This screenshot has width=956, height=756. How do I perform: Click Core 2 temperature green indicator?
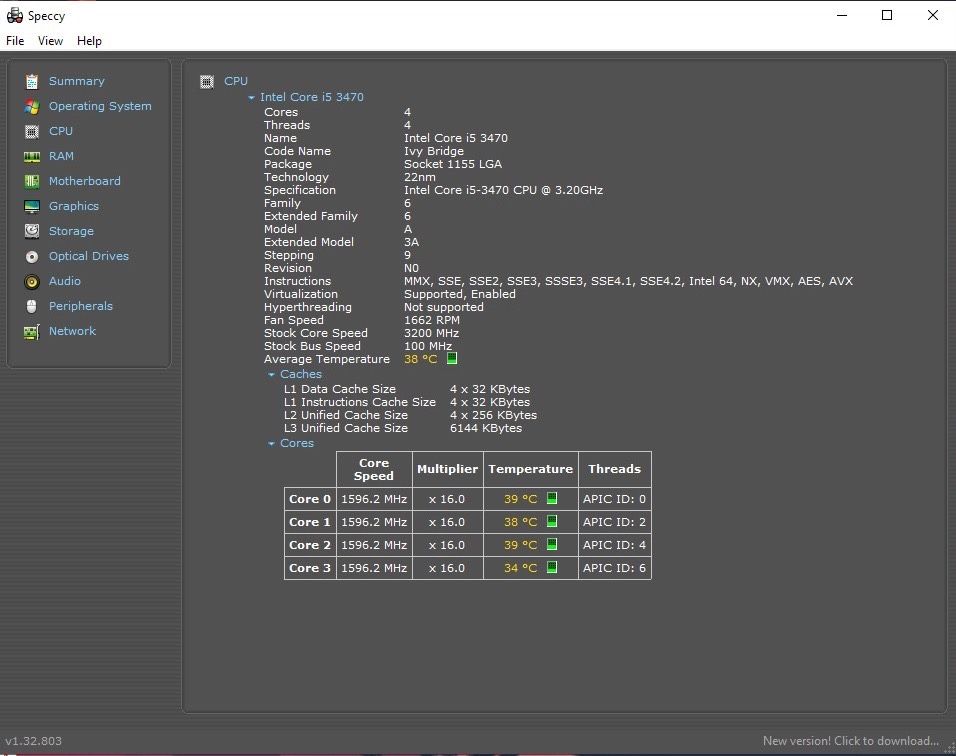coord(552,544)
